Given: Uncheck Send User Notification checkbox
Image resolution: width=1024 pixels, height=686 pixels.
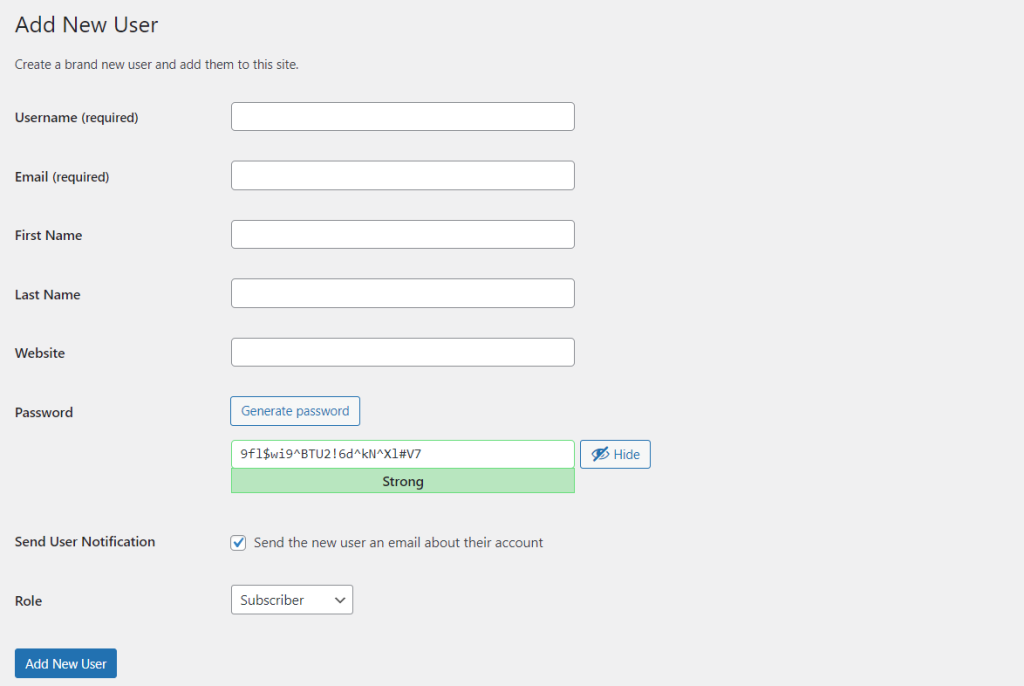Looking at the screenshot, I should [x=238, y=542].
